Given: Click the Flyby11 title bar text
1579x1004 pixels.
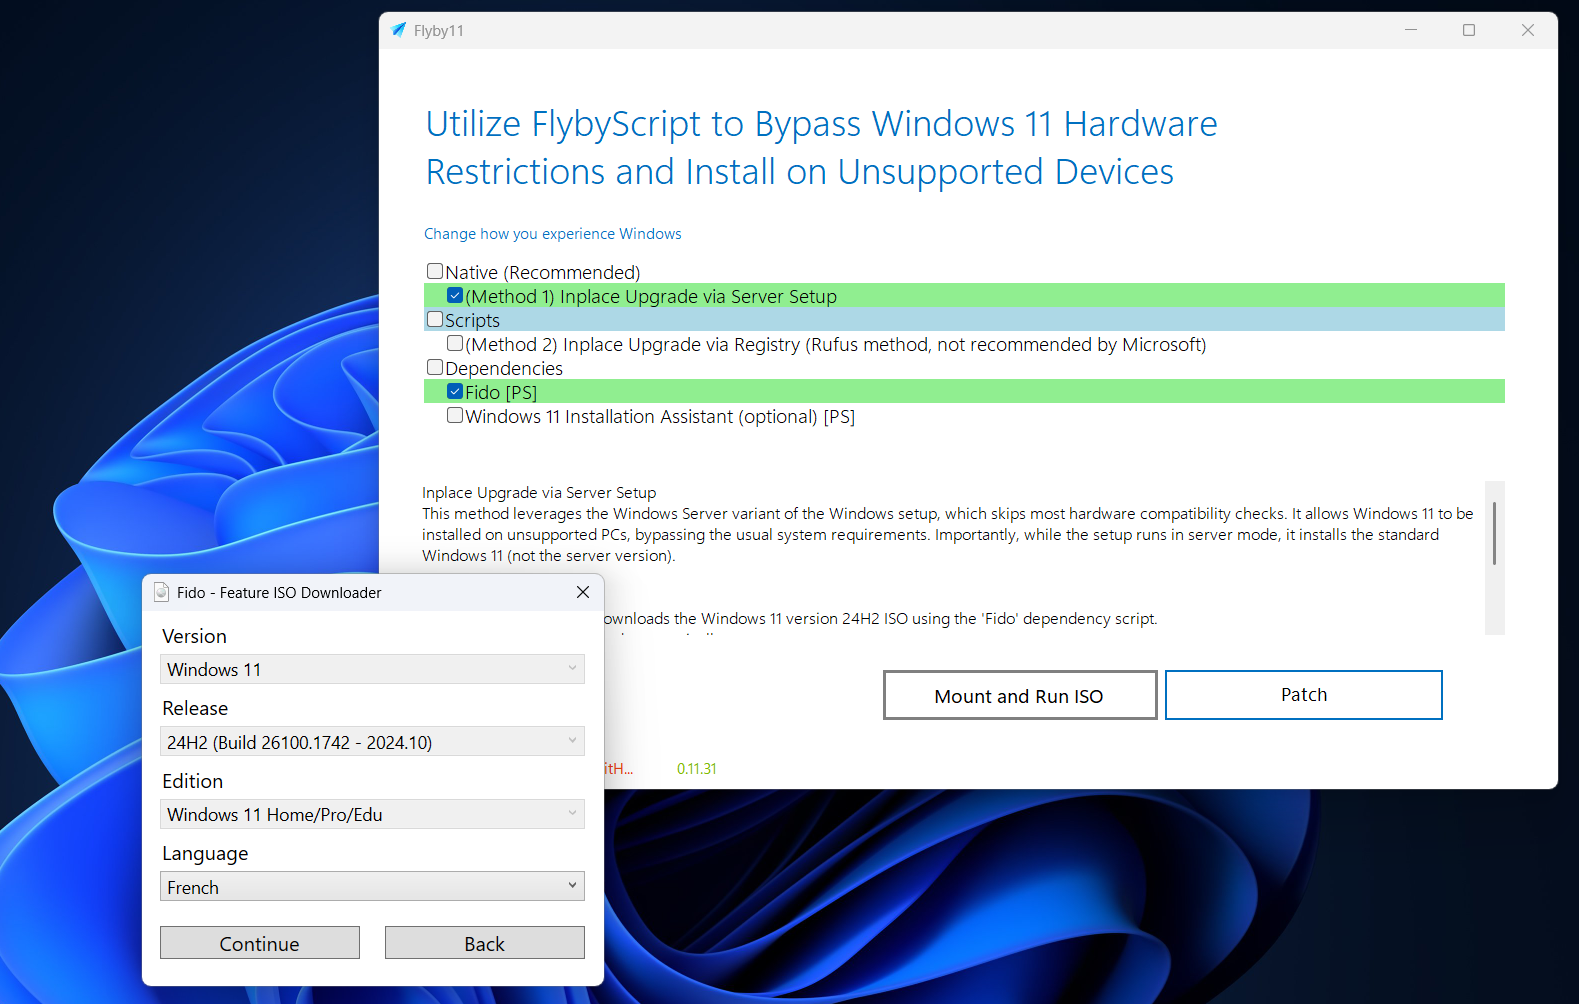Looking at the screenshot, I should 439,31.
